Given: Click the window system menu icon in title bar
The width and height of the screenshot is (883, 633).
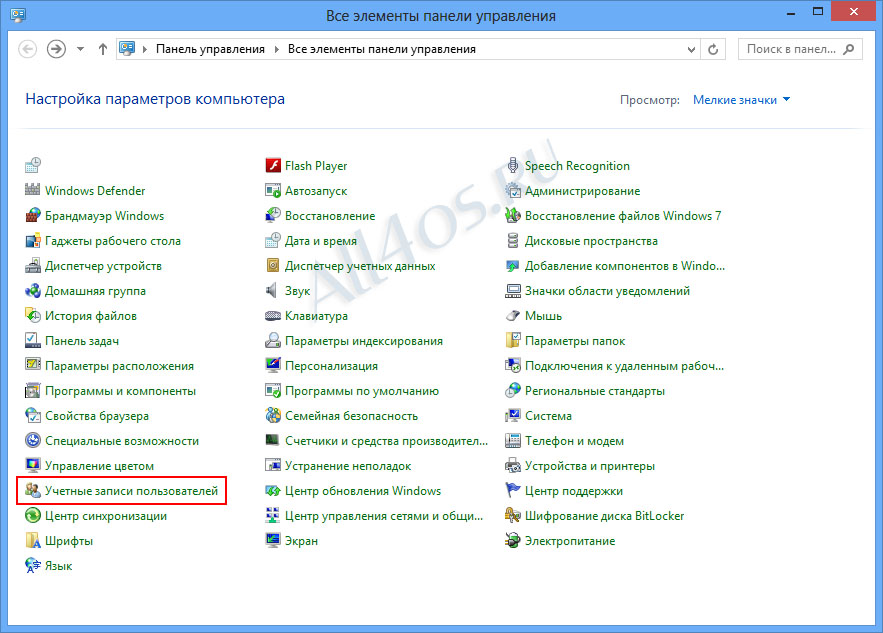Looking at the screenshot, I should click(18, 15).
